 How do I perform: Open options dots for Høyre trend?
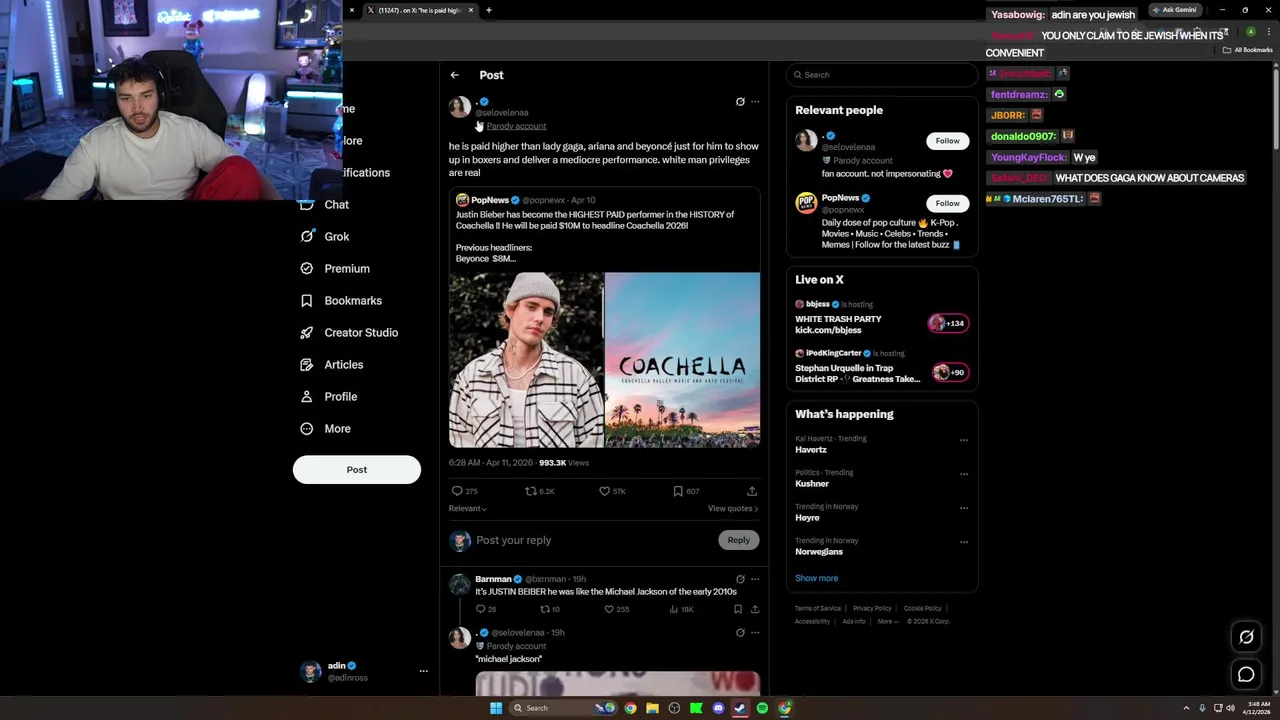[964, 508]
